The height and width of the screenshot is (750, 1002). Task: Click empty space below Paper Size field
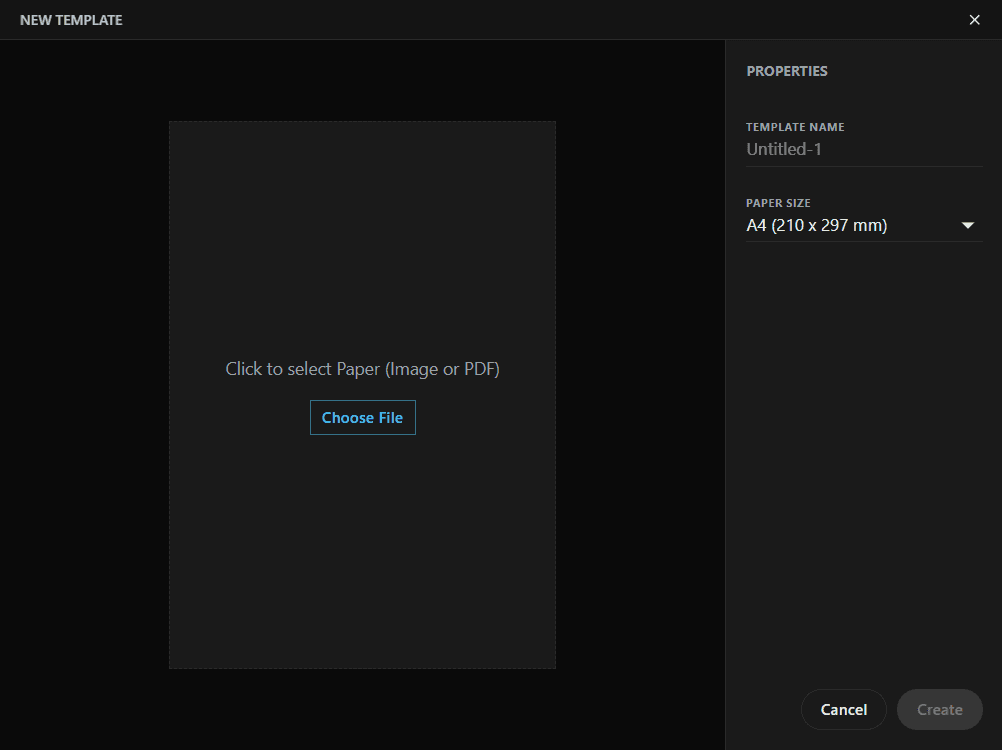864,450
